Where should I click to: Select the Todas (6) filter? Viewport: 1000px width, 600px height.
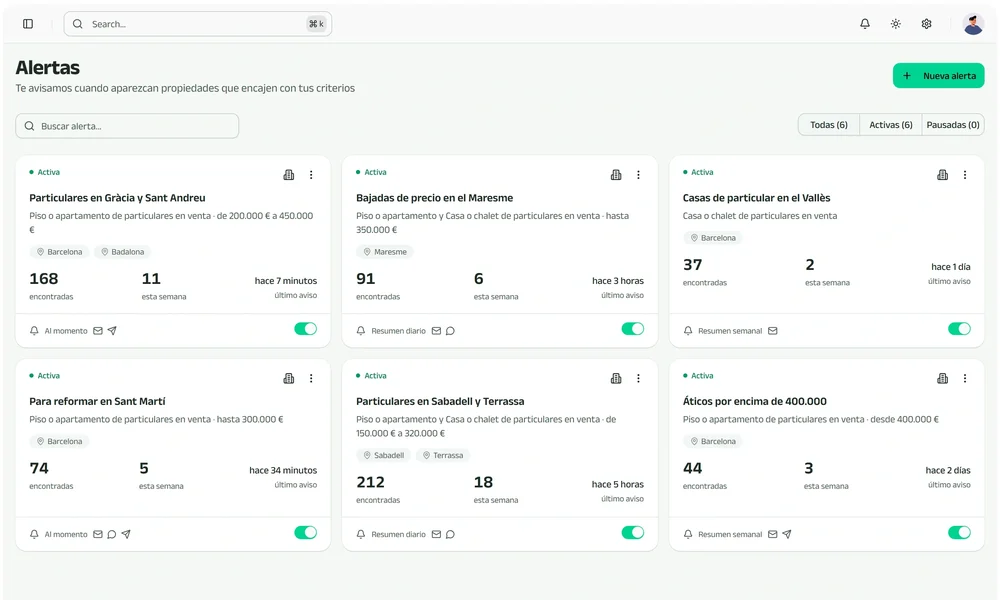coord(828,125)
